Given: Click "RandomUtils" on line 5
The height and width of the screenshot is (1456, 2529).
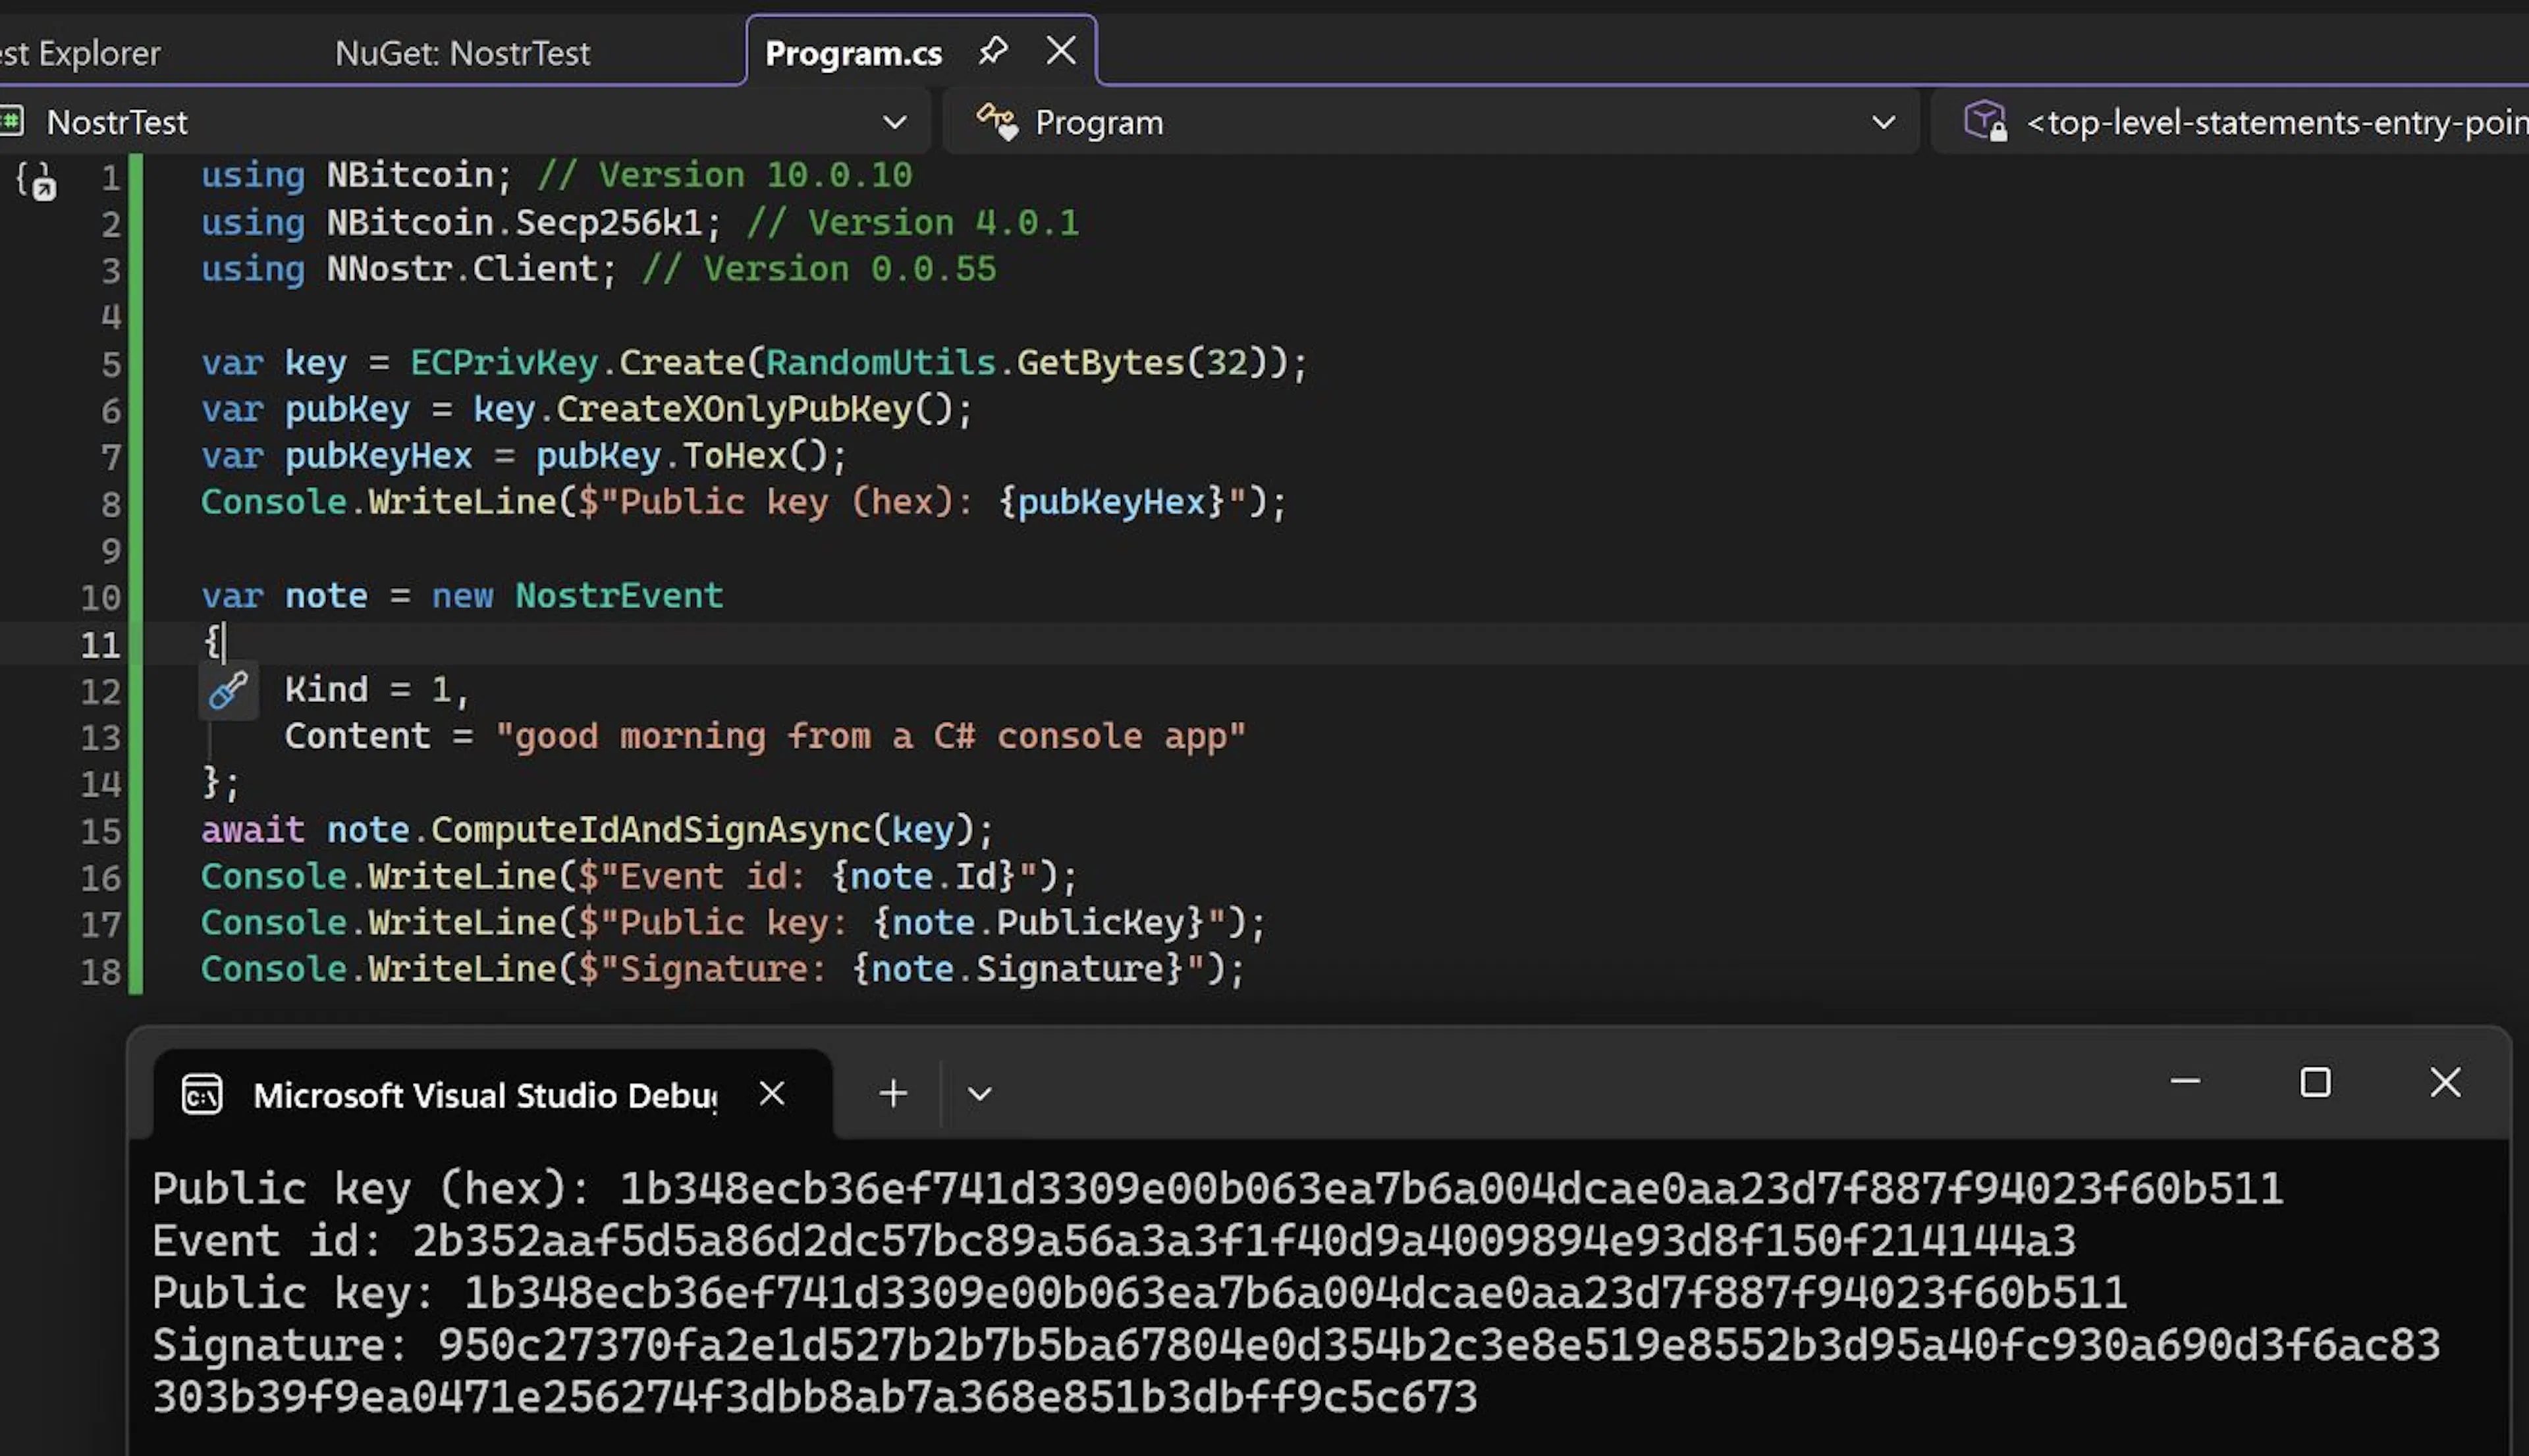Looking at the screenshot, I should pos(880,362).
